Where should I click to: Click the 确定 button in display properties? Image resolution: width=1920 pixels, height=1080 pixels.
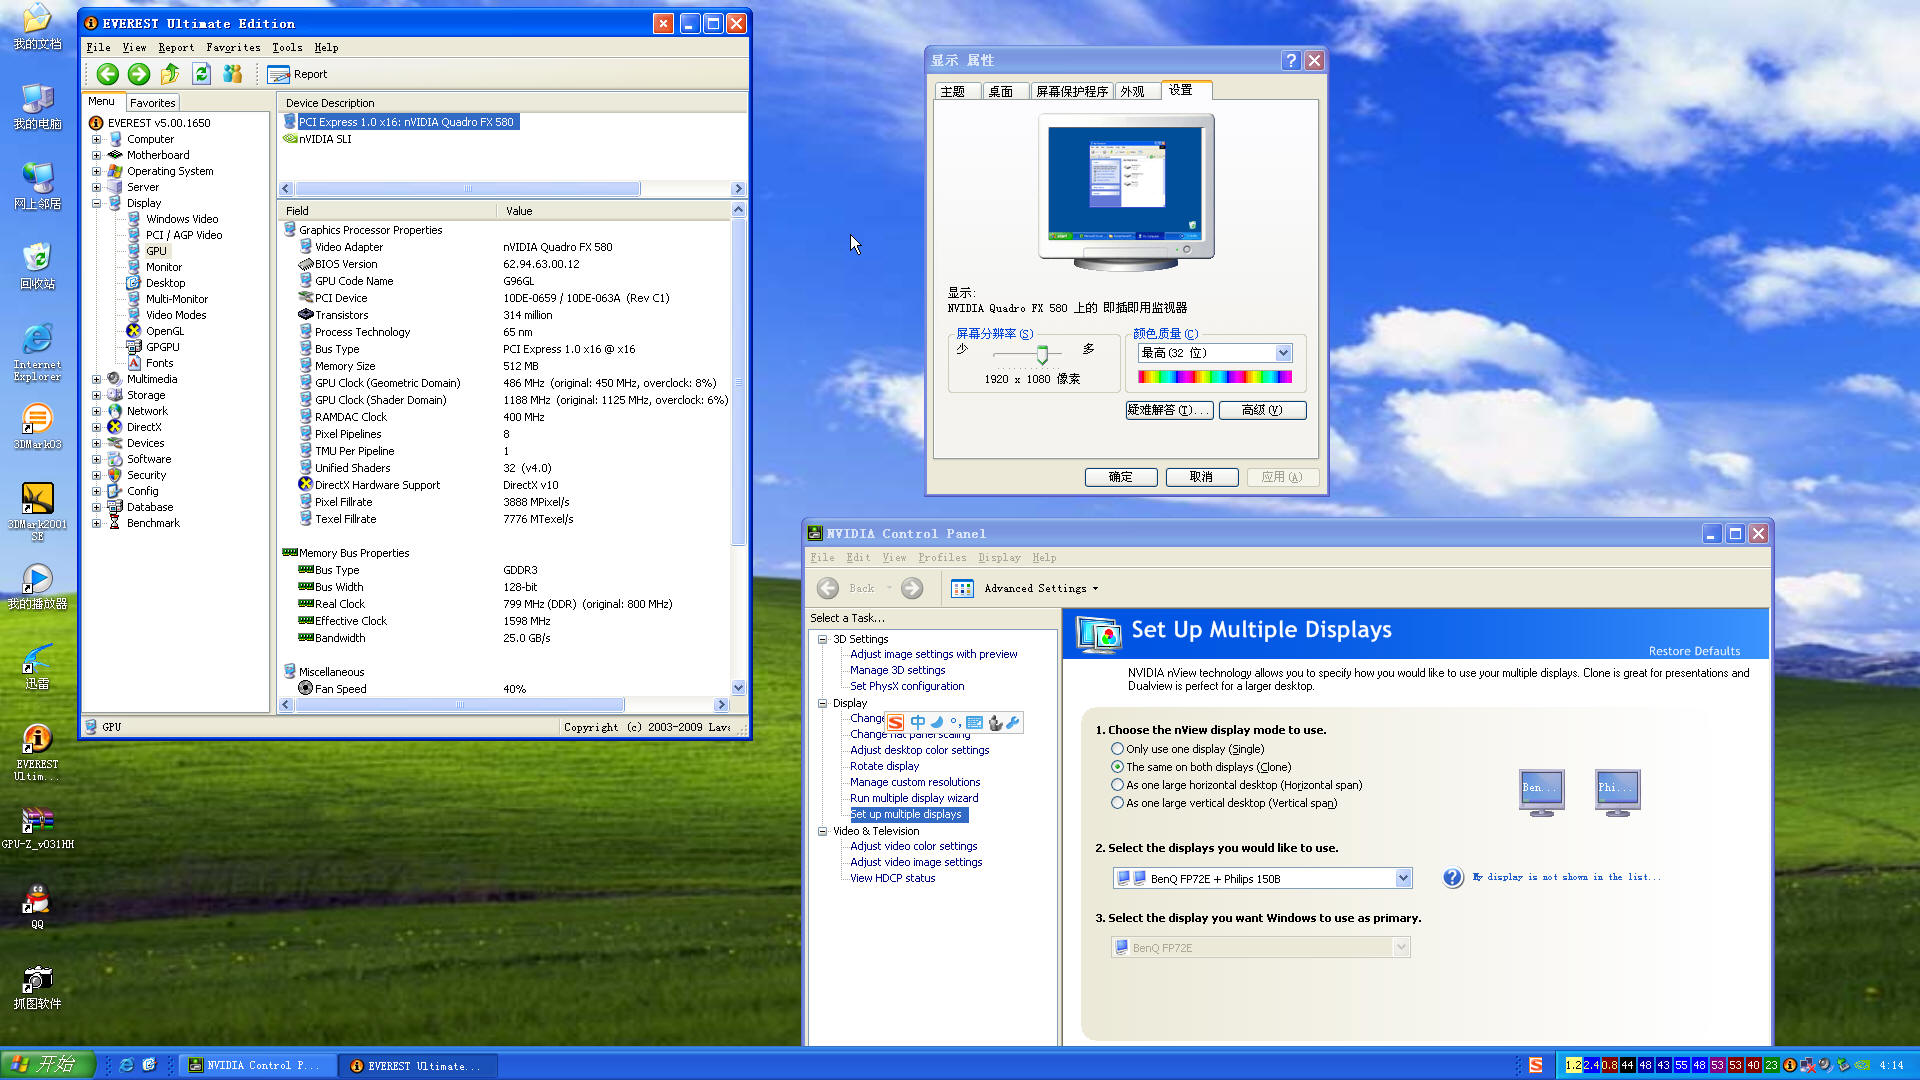click(x=1121, y=478)
